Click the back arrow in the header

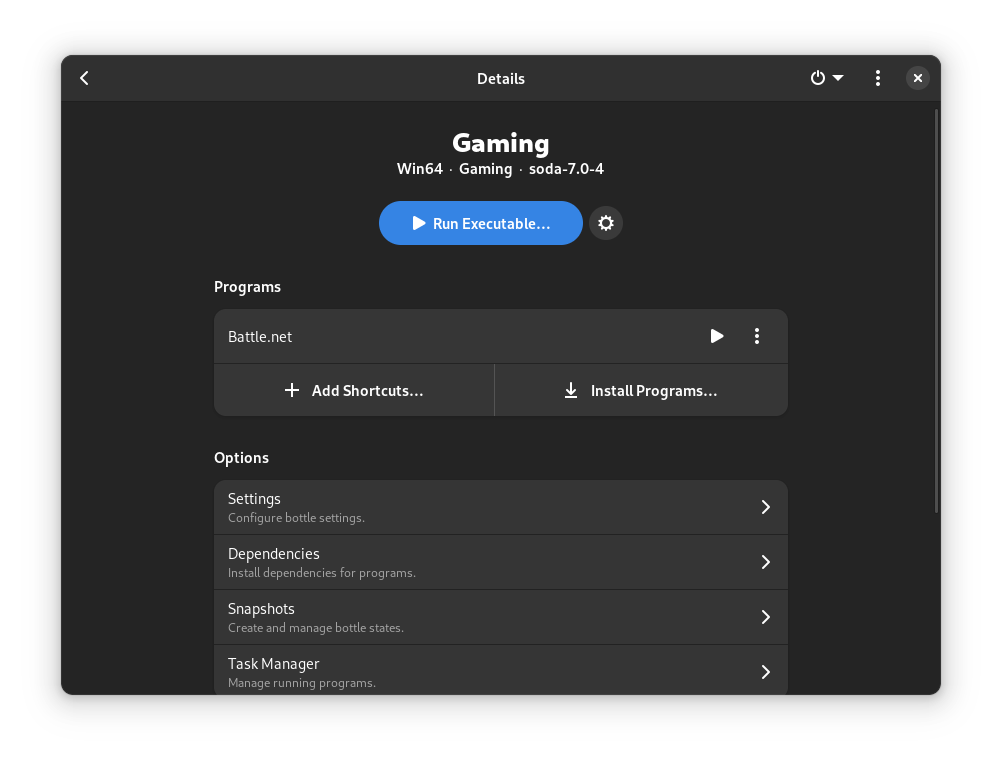pos(84,77)
